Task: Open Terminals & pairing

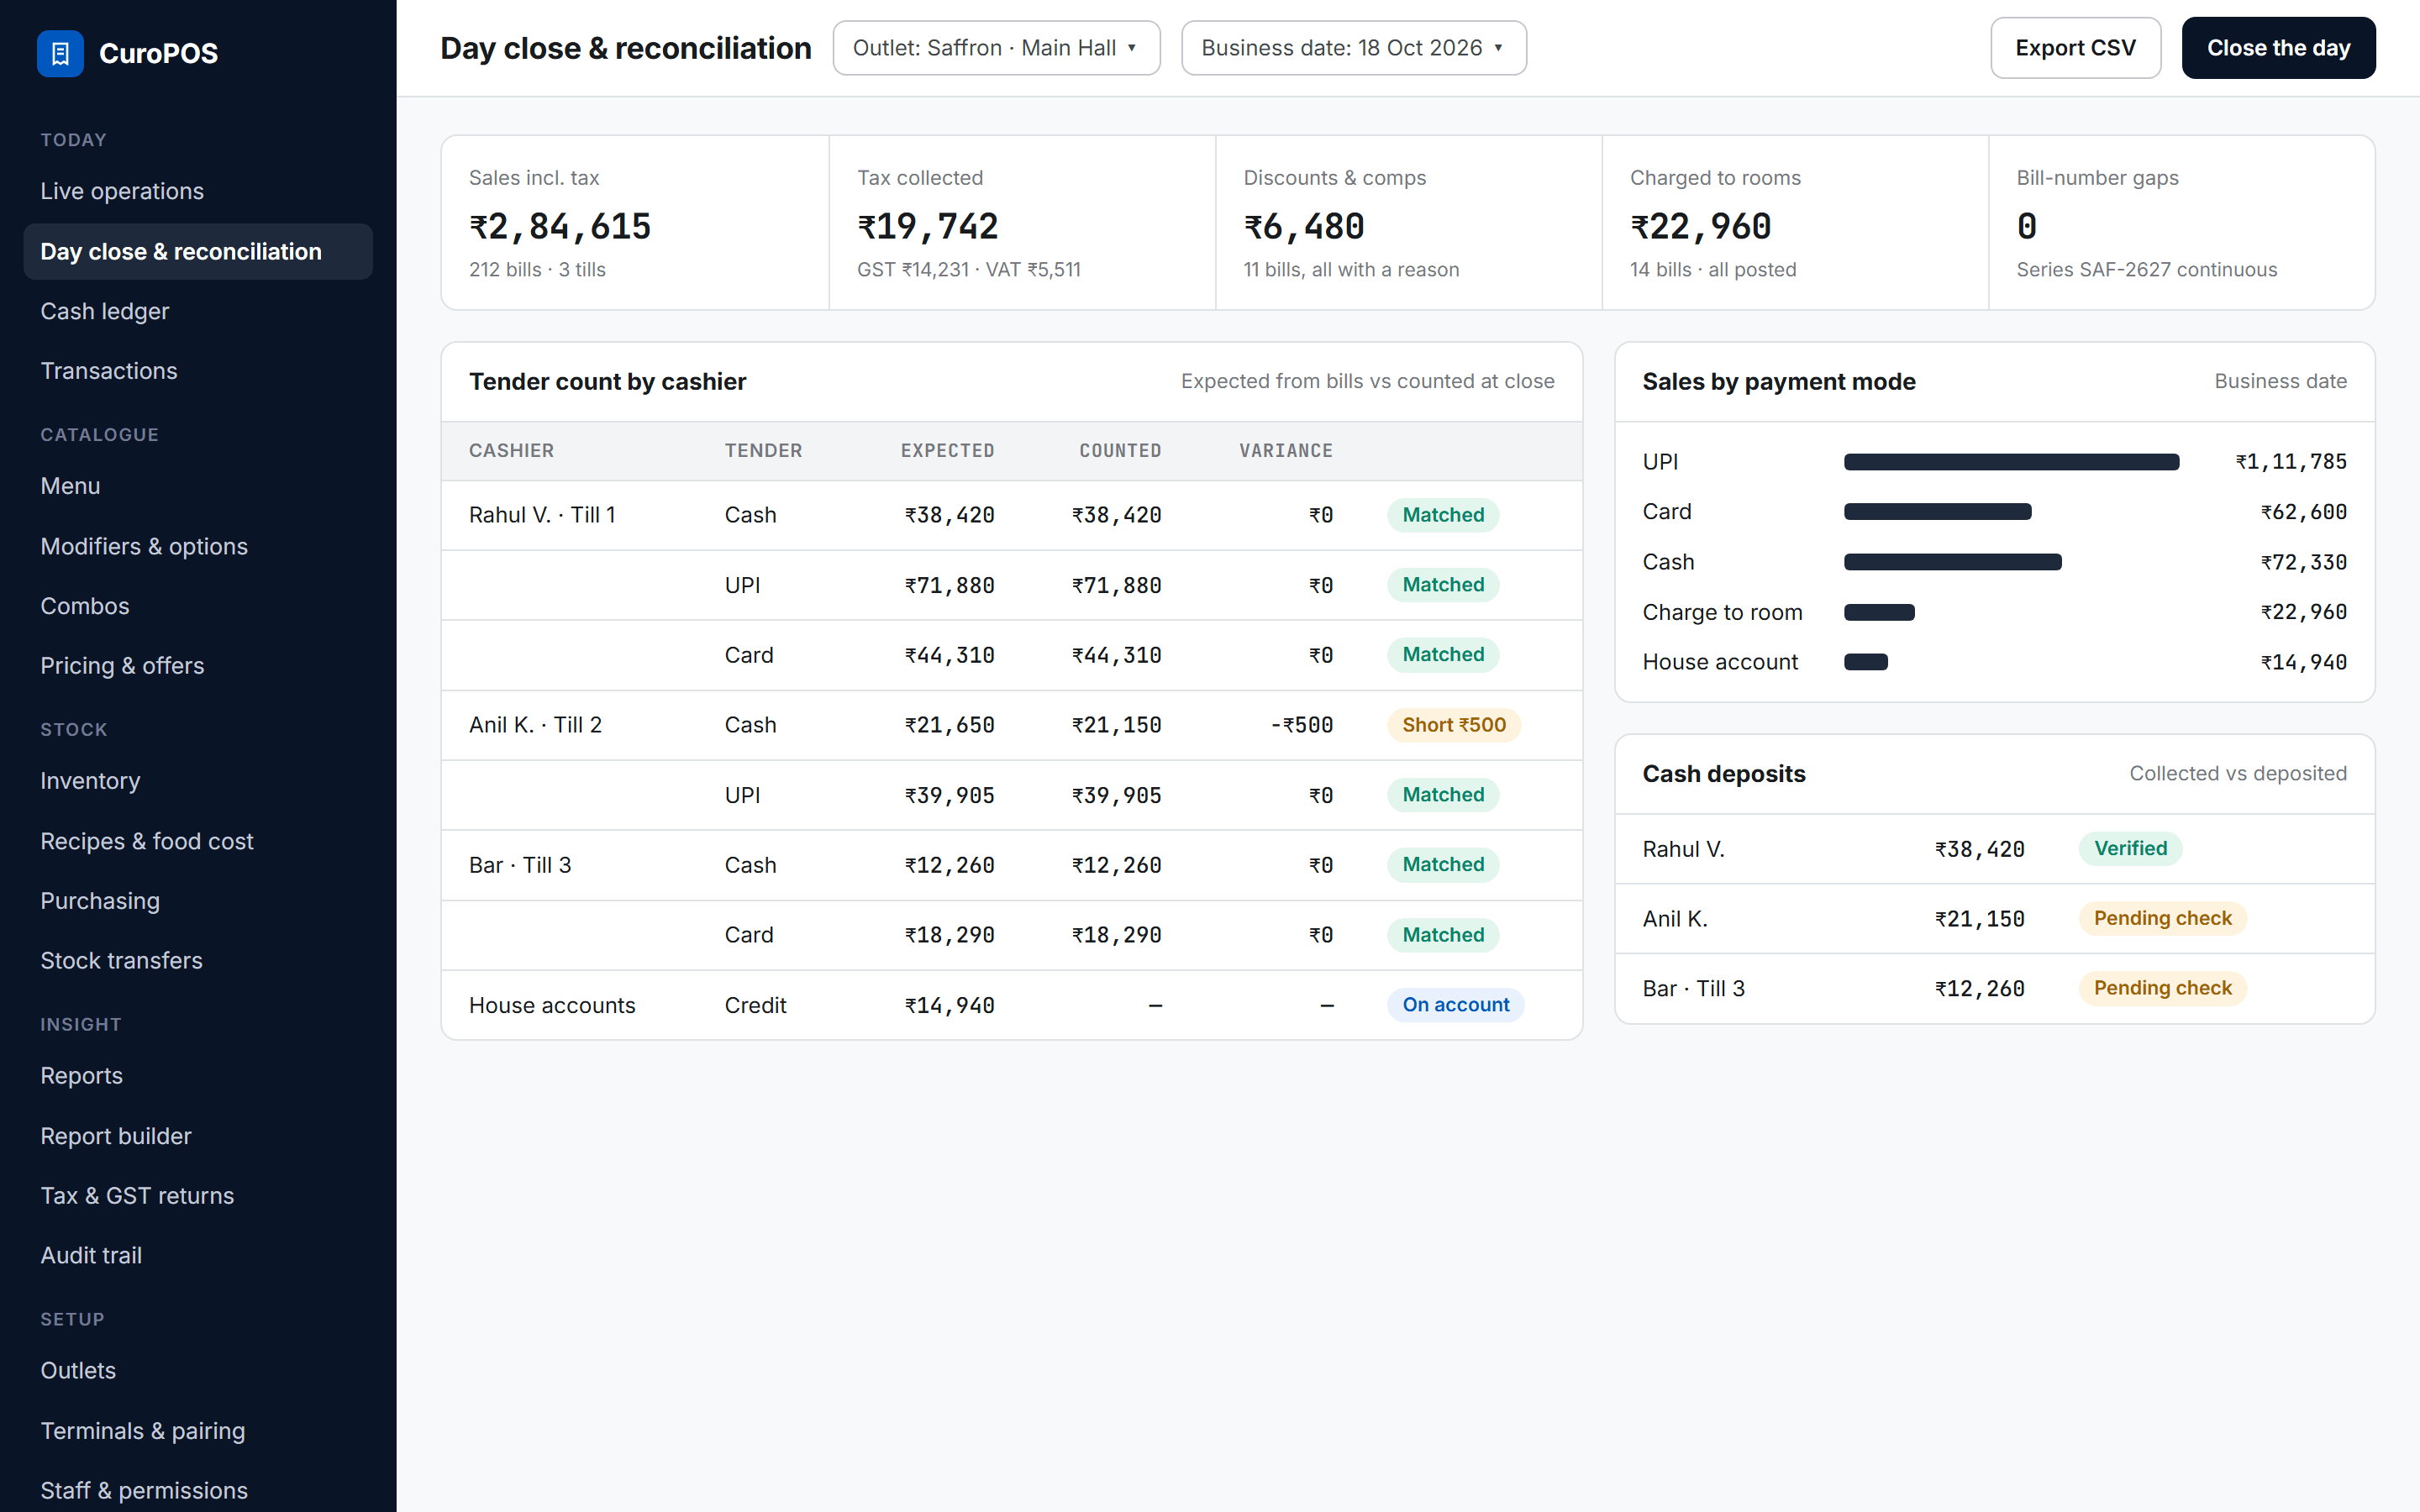Action: (198, 1431)
